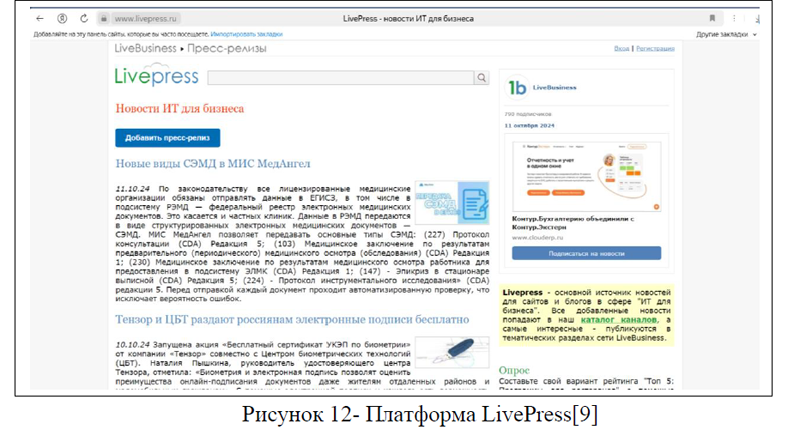800x442 pixels.
Task: Go back with the browser back arrow
Action: (x=40, y=18)
